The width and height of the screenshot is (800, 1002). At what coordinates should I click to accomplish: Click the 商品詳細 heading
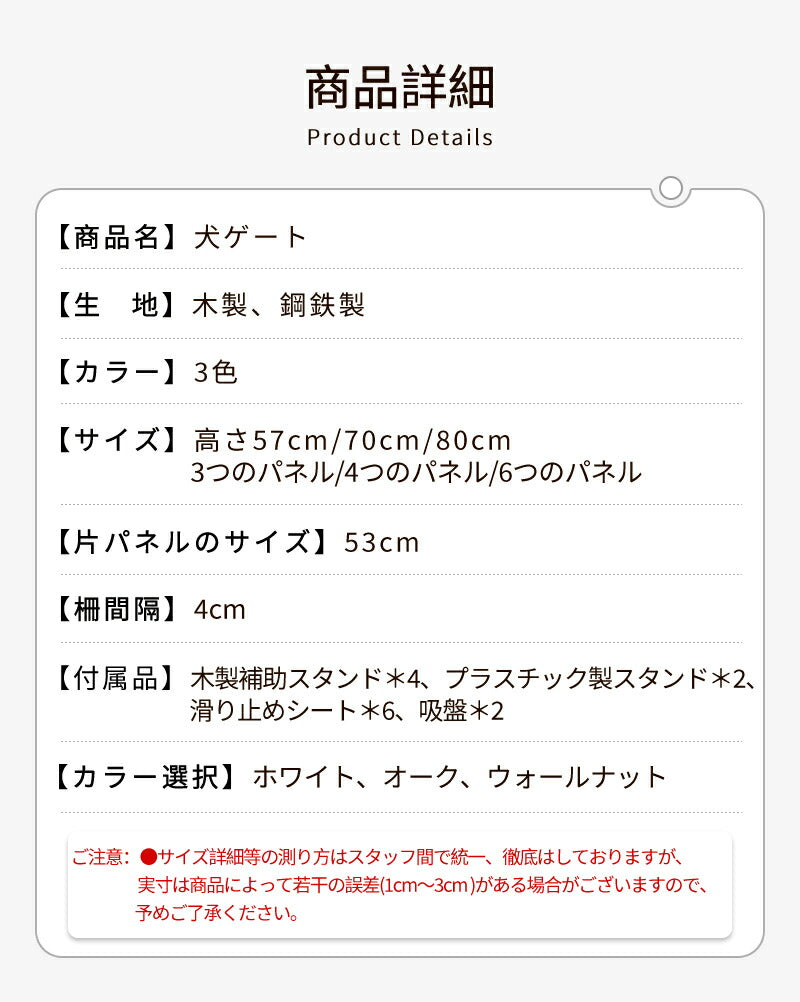[400, 87]
